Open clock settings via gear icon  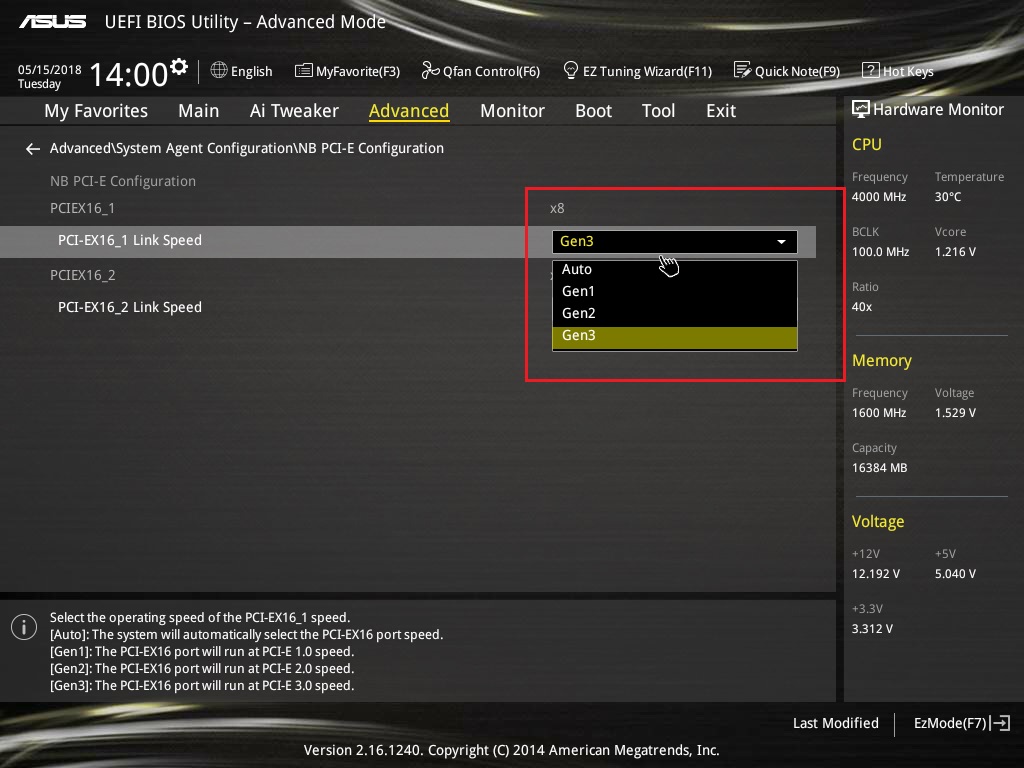[x=179, y=67]
